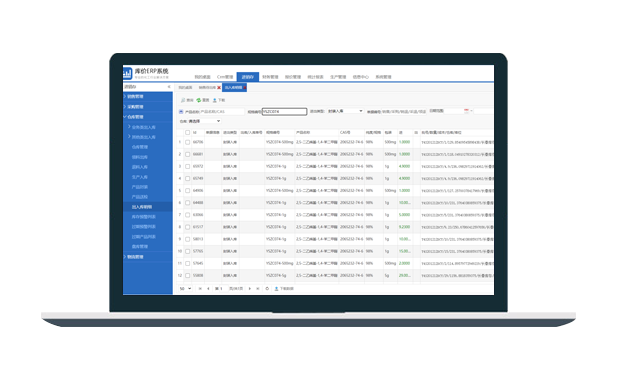Screen dimensions: 620x370
Task: Open the page size dropdown showing 50
Action: 185,289
